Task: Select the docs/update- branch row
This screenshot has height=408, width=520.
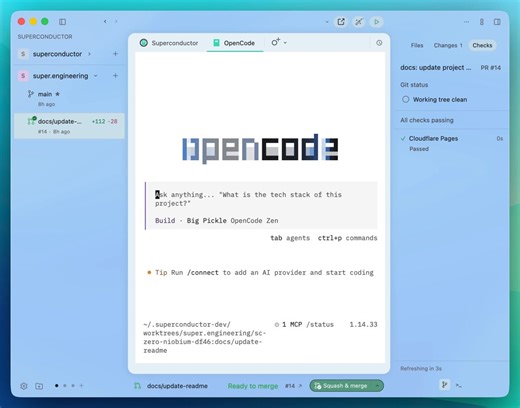Action: point(69,126)
